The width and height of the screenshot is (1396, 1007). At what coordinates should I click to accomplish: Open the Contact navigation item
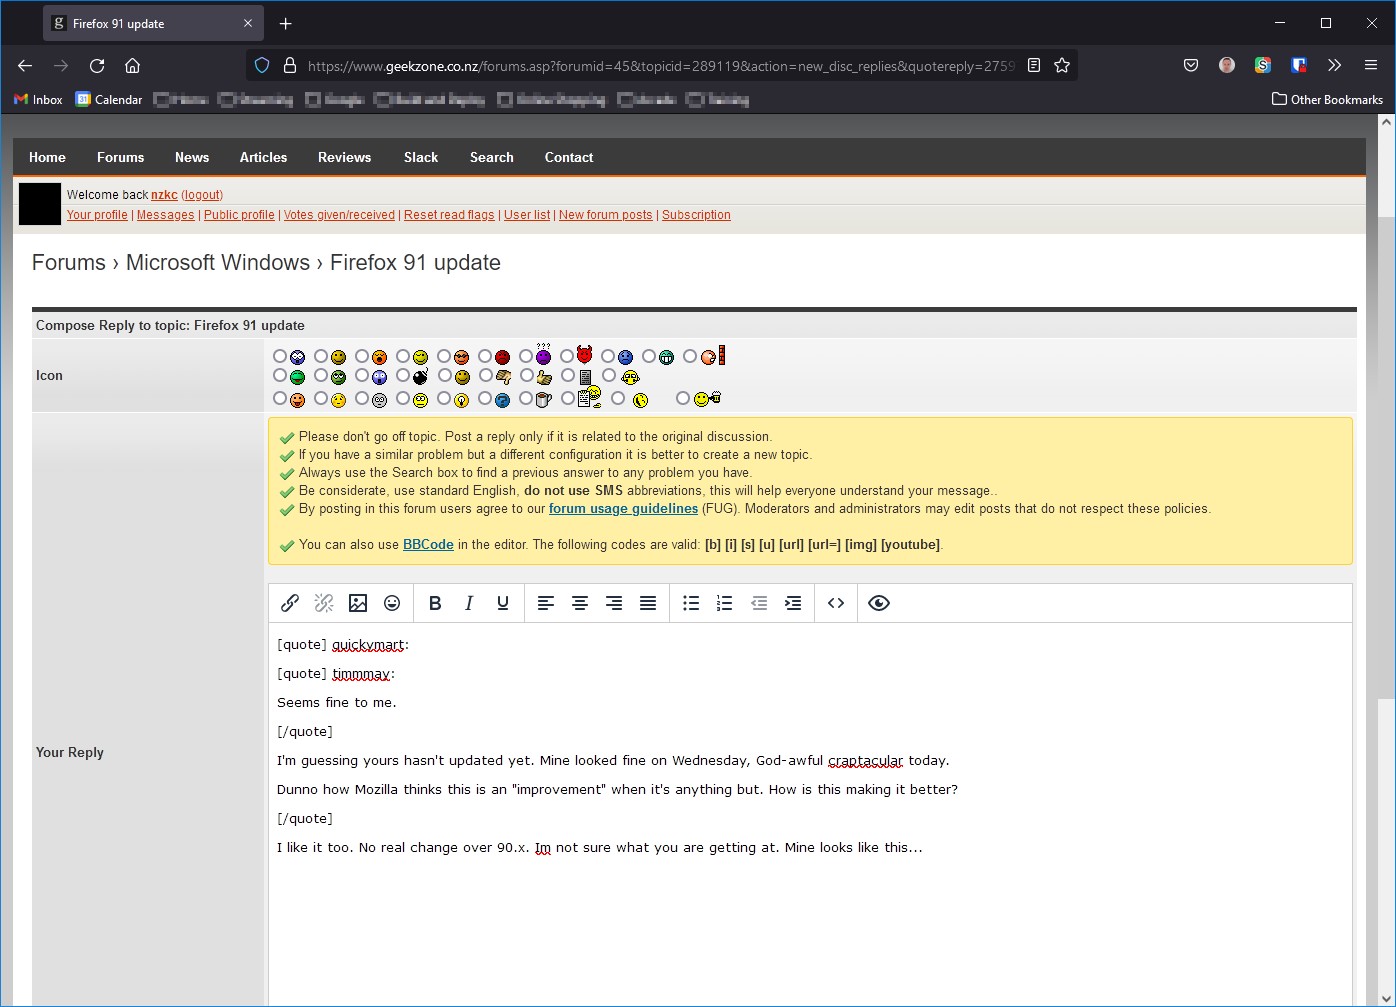tap(569, 157)
